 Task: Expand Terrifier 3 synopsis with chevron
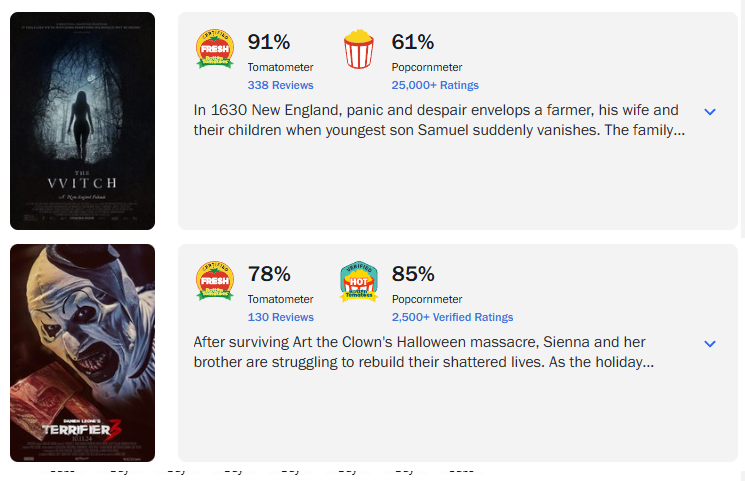[710, 344]
